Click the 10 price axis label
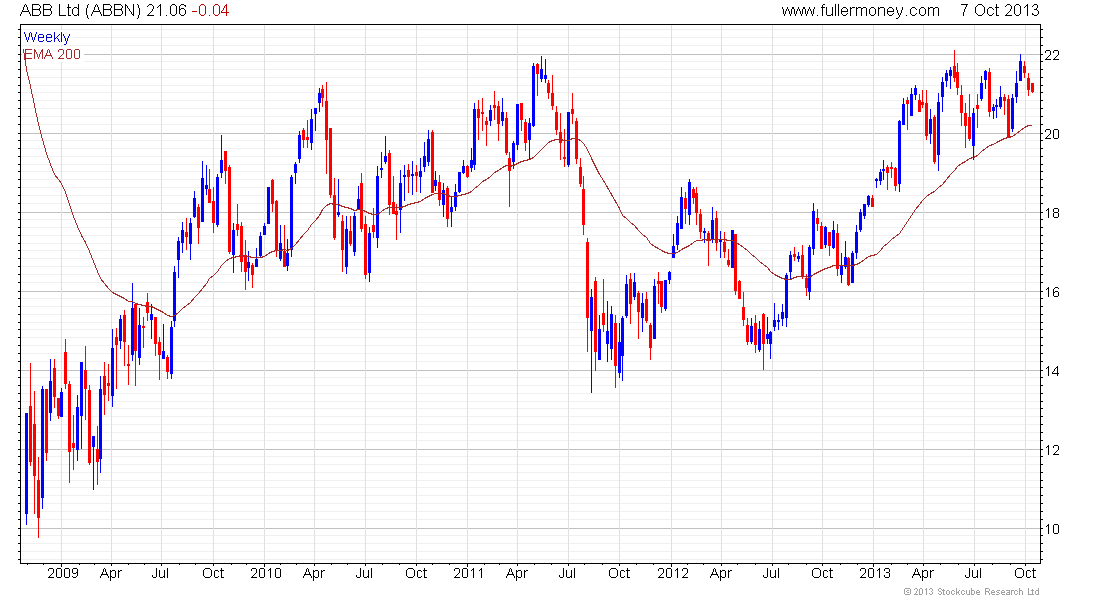Image resolution: width=1100 pixels, height=600 pixels. (1052, 529)
